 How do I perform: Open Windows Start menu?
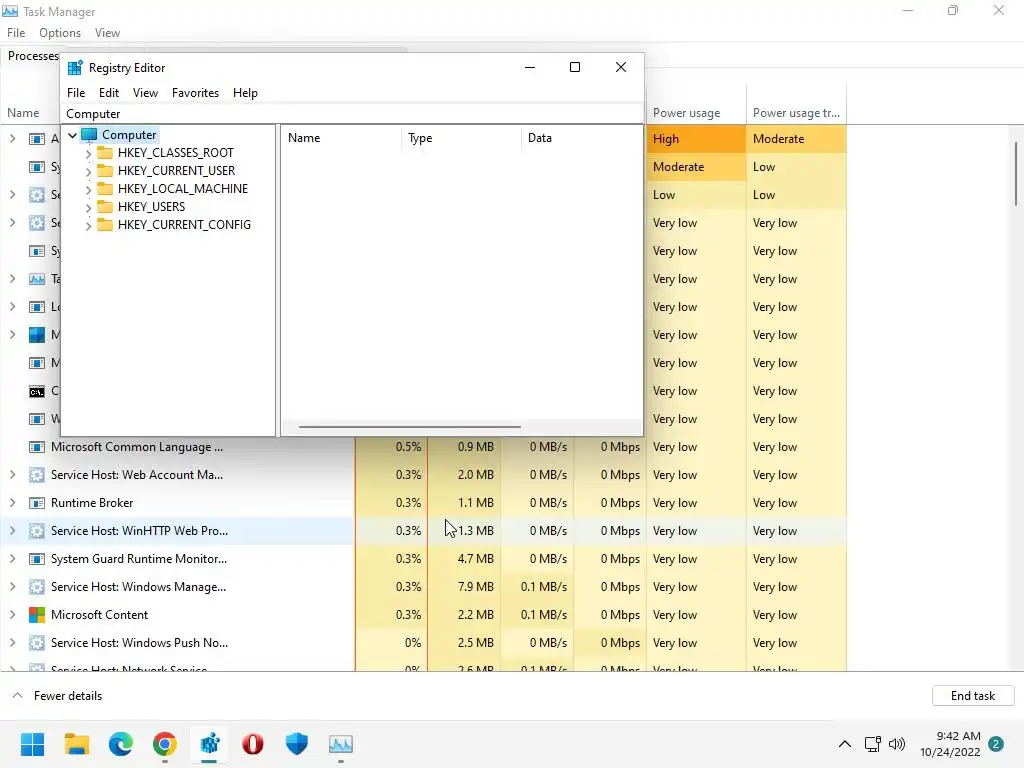coord(32,744)
